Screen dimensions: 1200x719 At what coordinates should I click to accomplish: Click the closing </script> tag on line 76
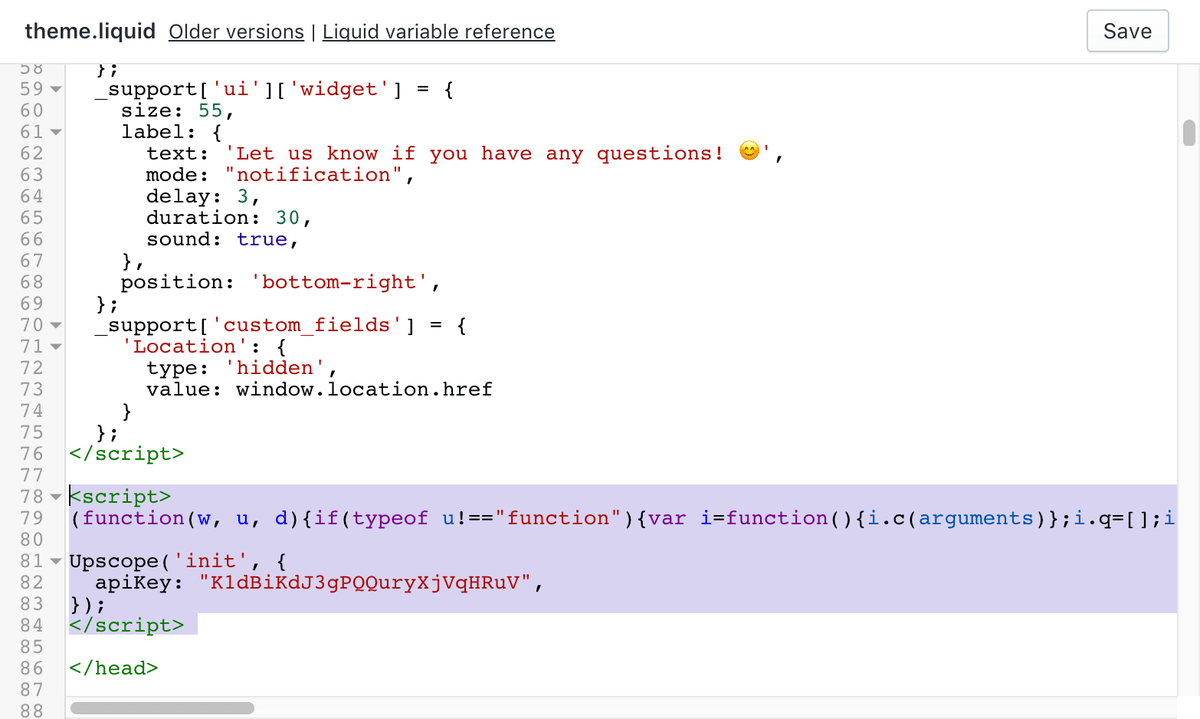127,454
